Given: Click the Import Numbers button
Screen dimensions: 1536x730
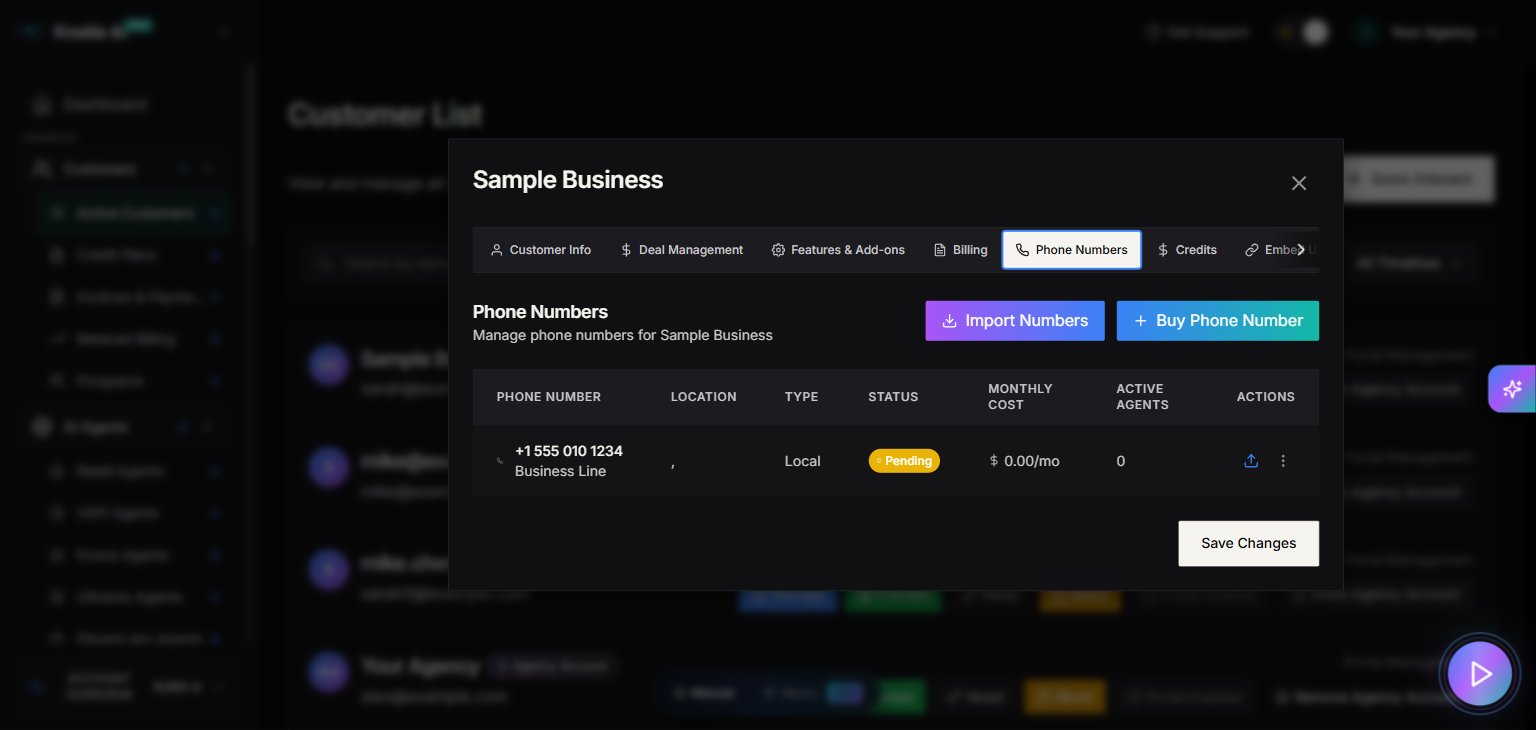Looking at the screenshot, I should click(1015, 321).
